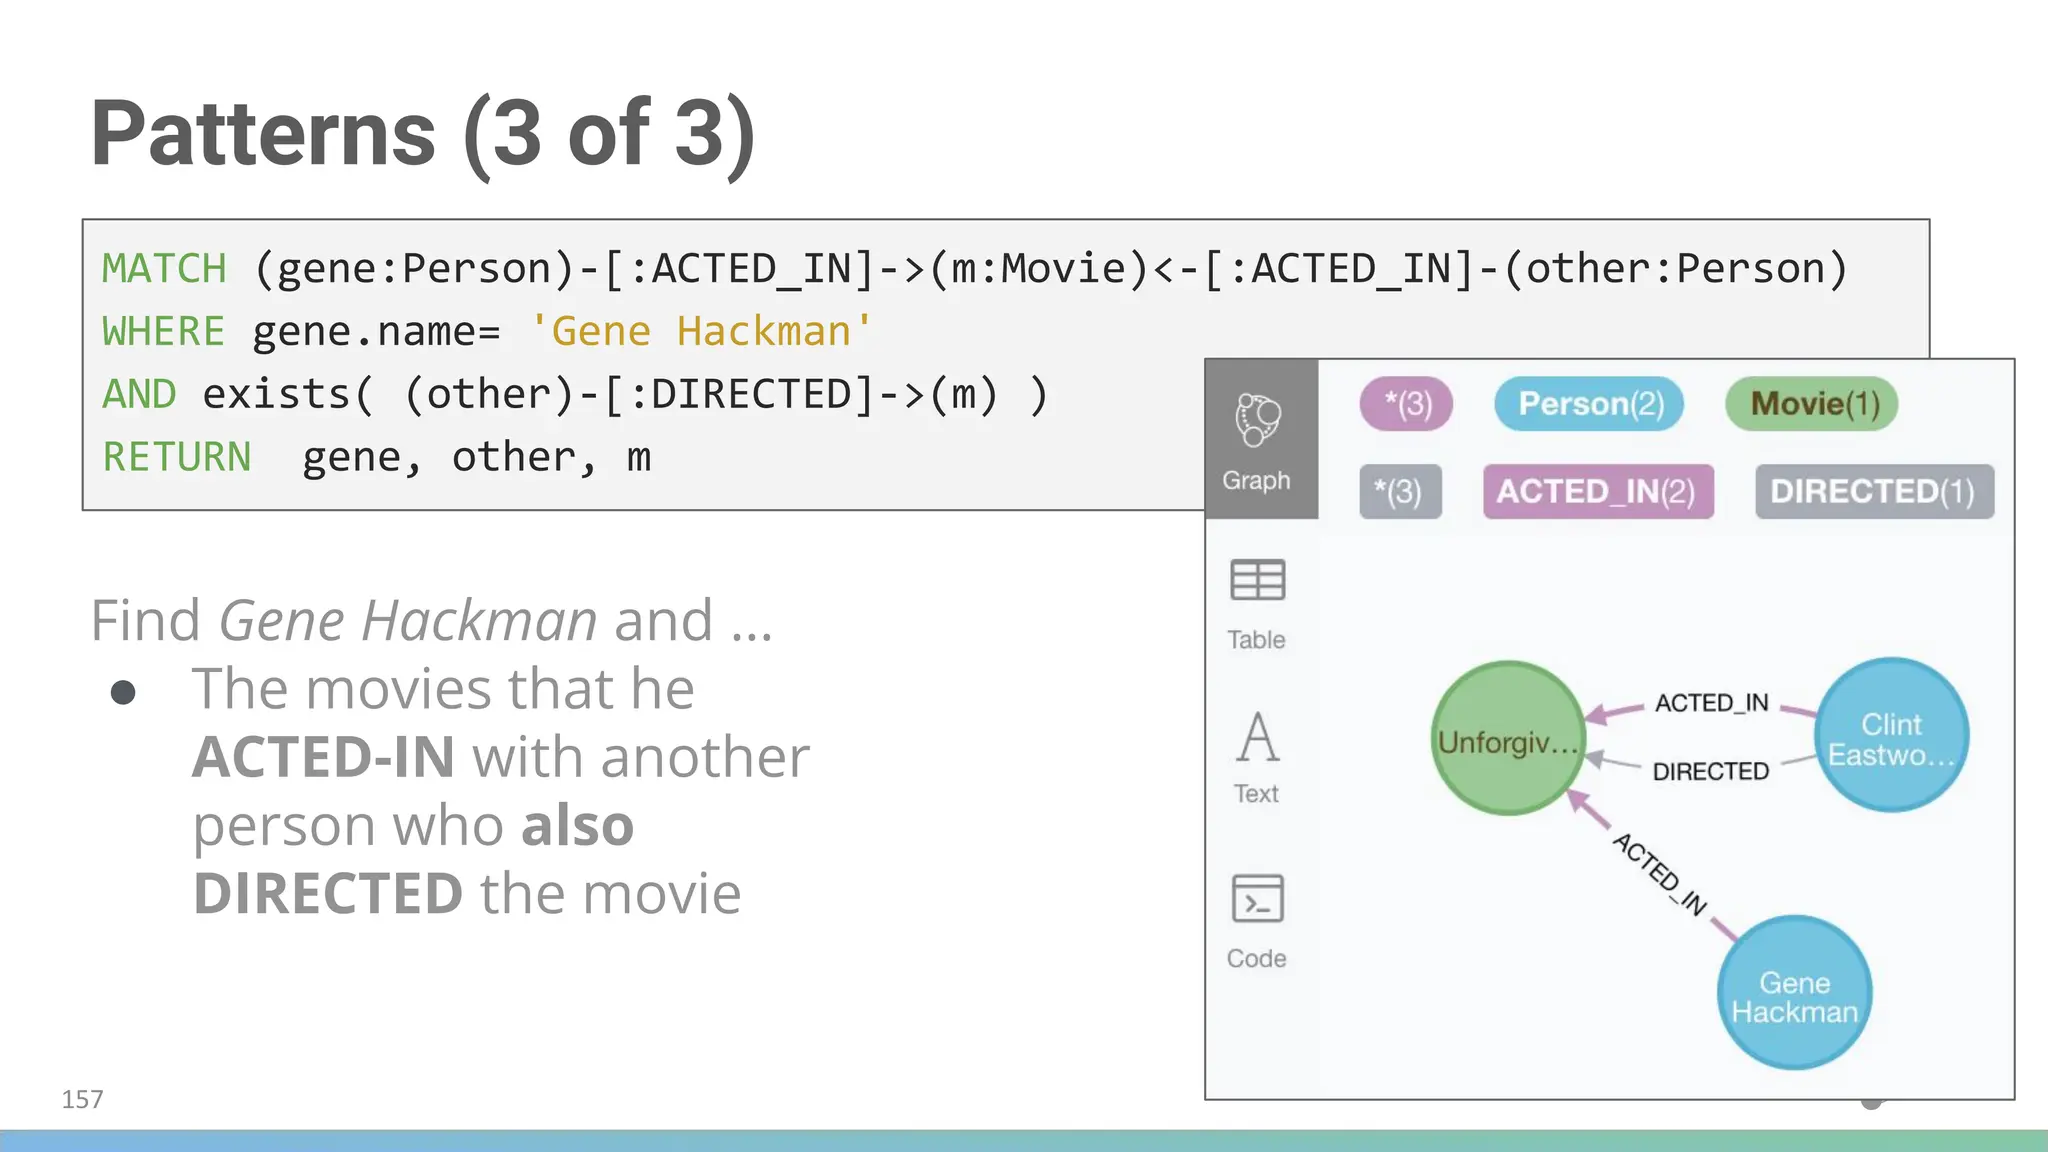
Task: Switch to the Graph view tab
Action: click(x=1261, y=439)
